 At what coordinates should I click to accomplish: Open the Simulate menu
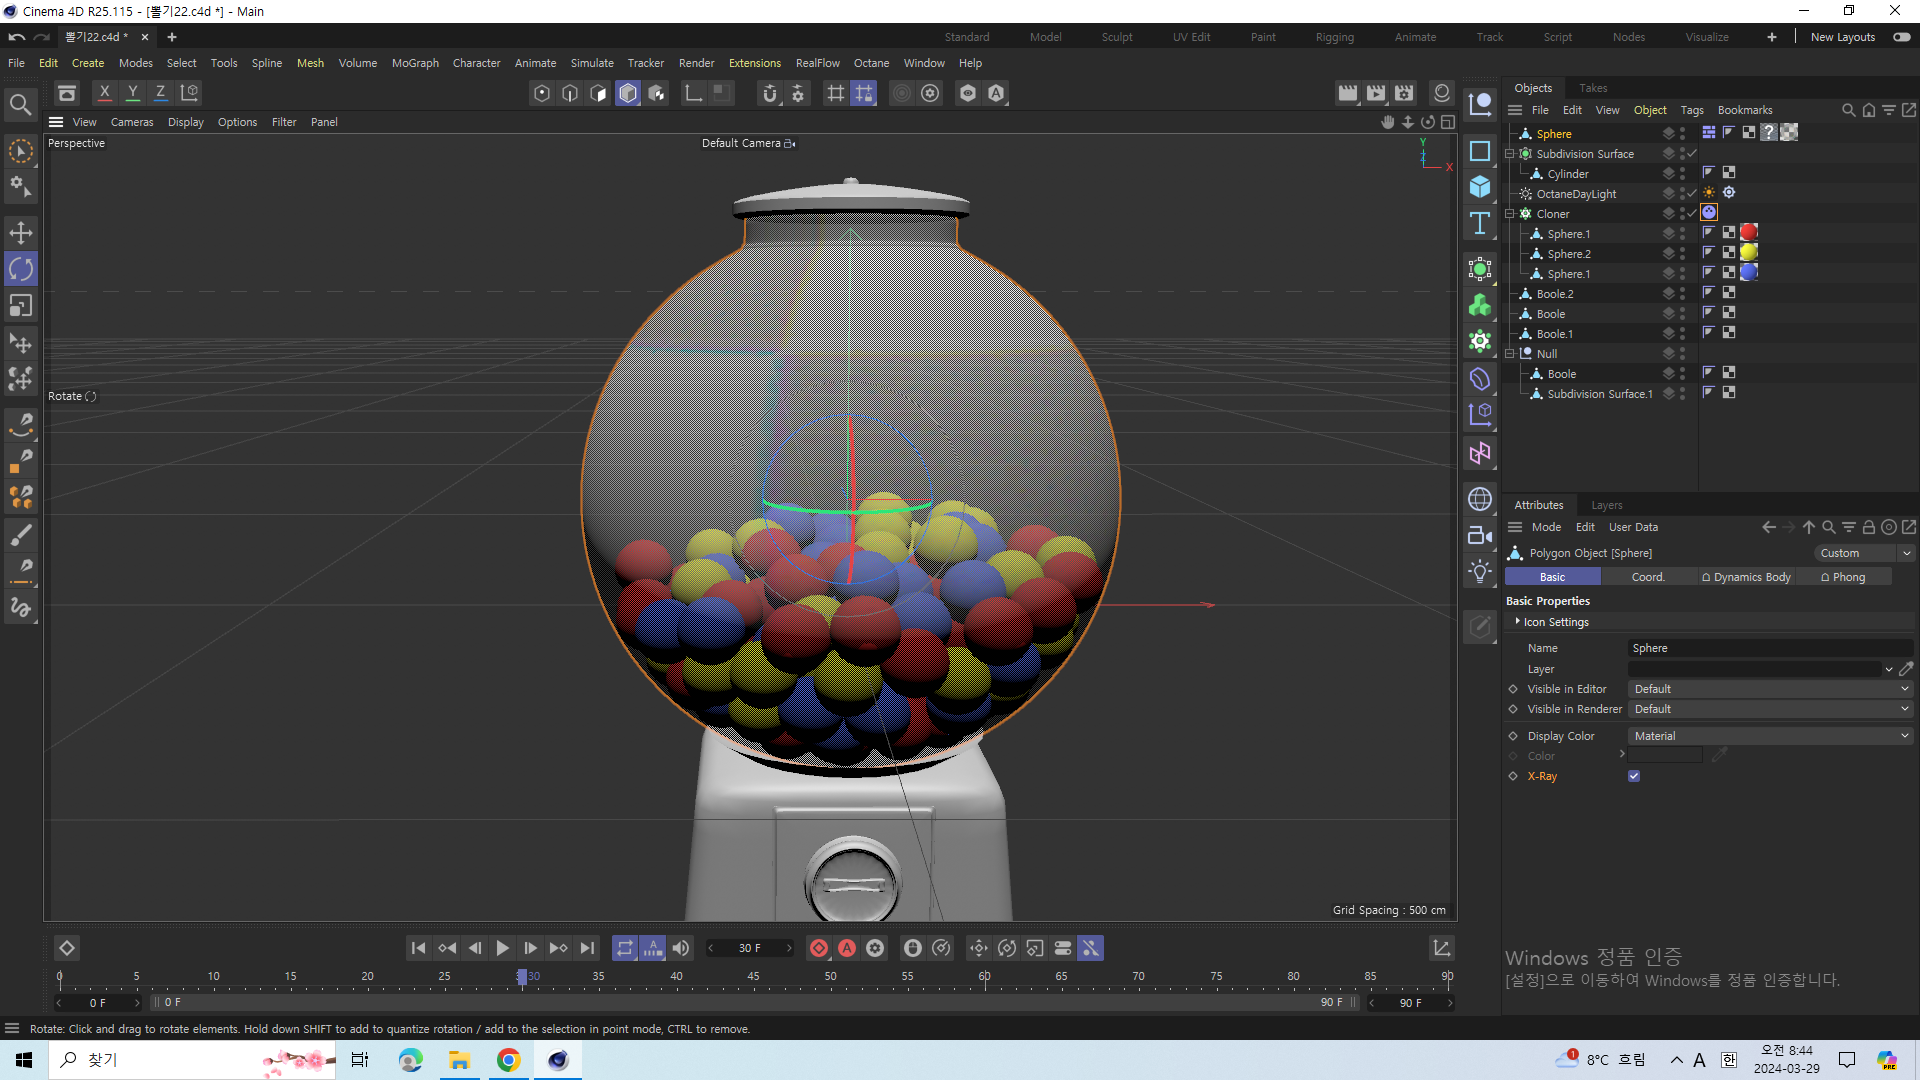pyautogui.click(x=592, y=63)
